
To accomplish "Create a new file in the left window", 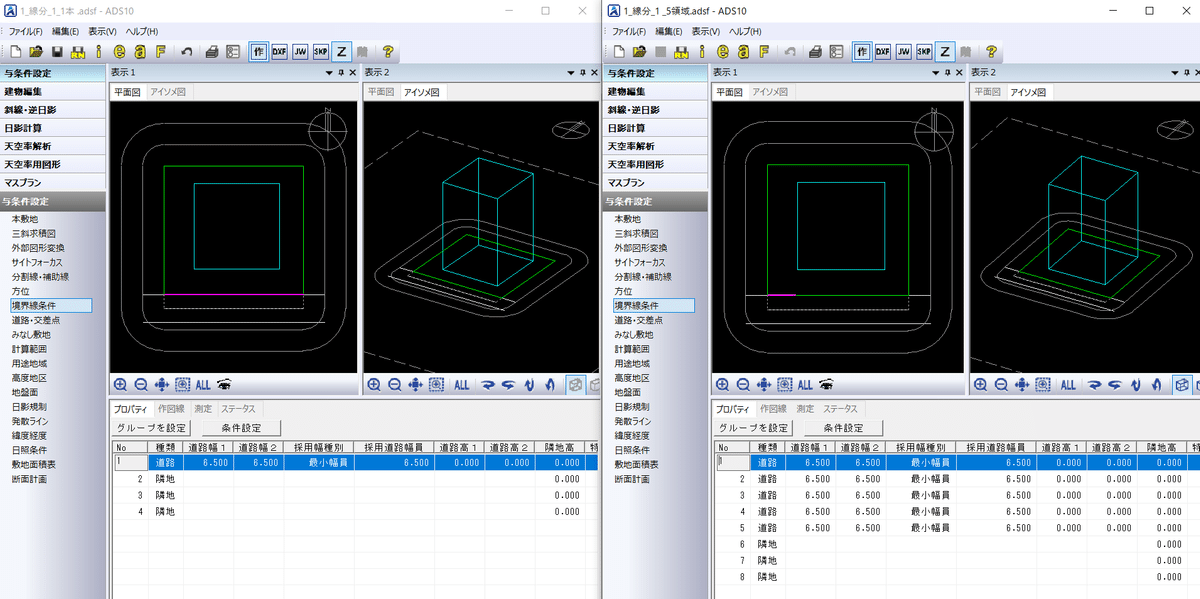I will pyautogui.click(x=16, y=51).
